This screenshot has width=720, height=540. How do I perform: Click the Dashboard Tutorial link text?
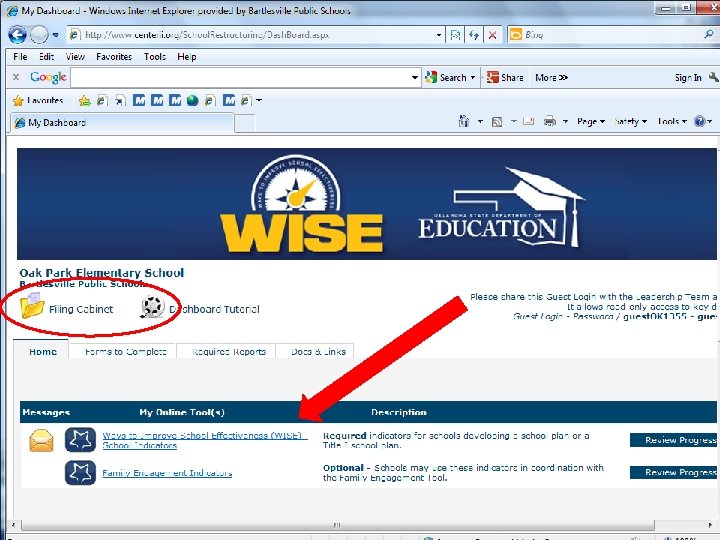[214, 309]
